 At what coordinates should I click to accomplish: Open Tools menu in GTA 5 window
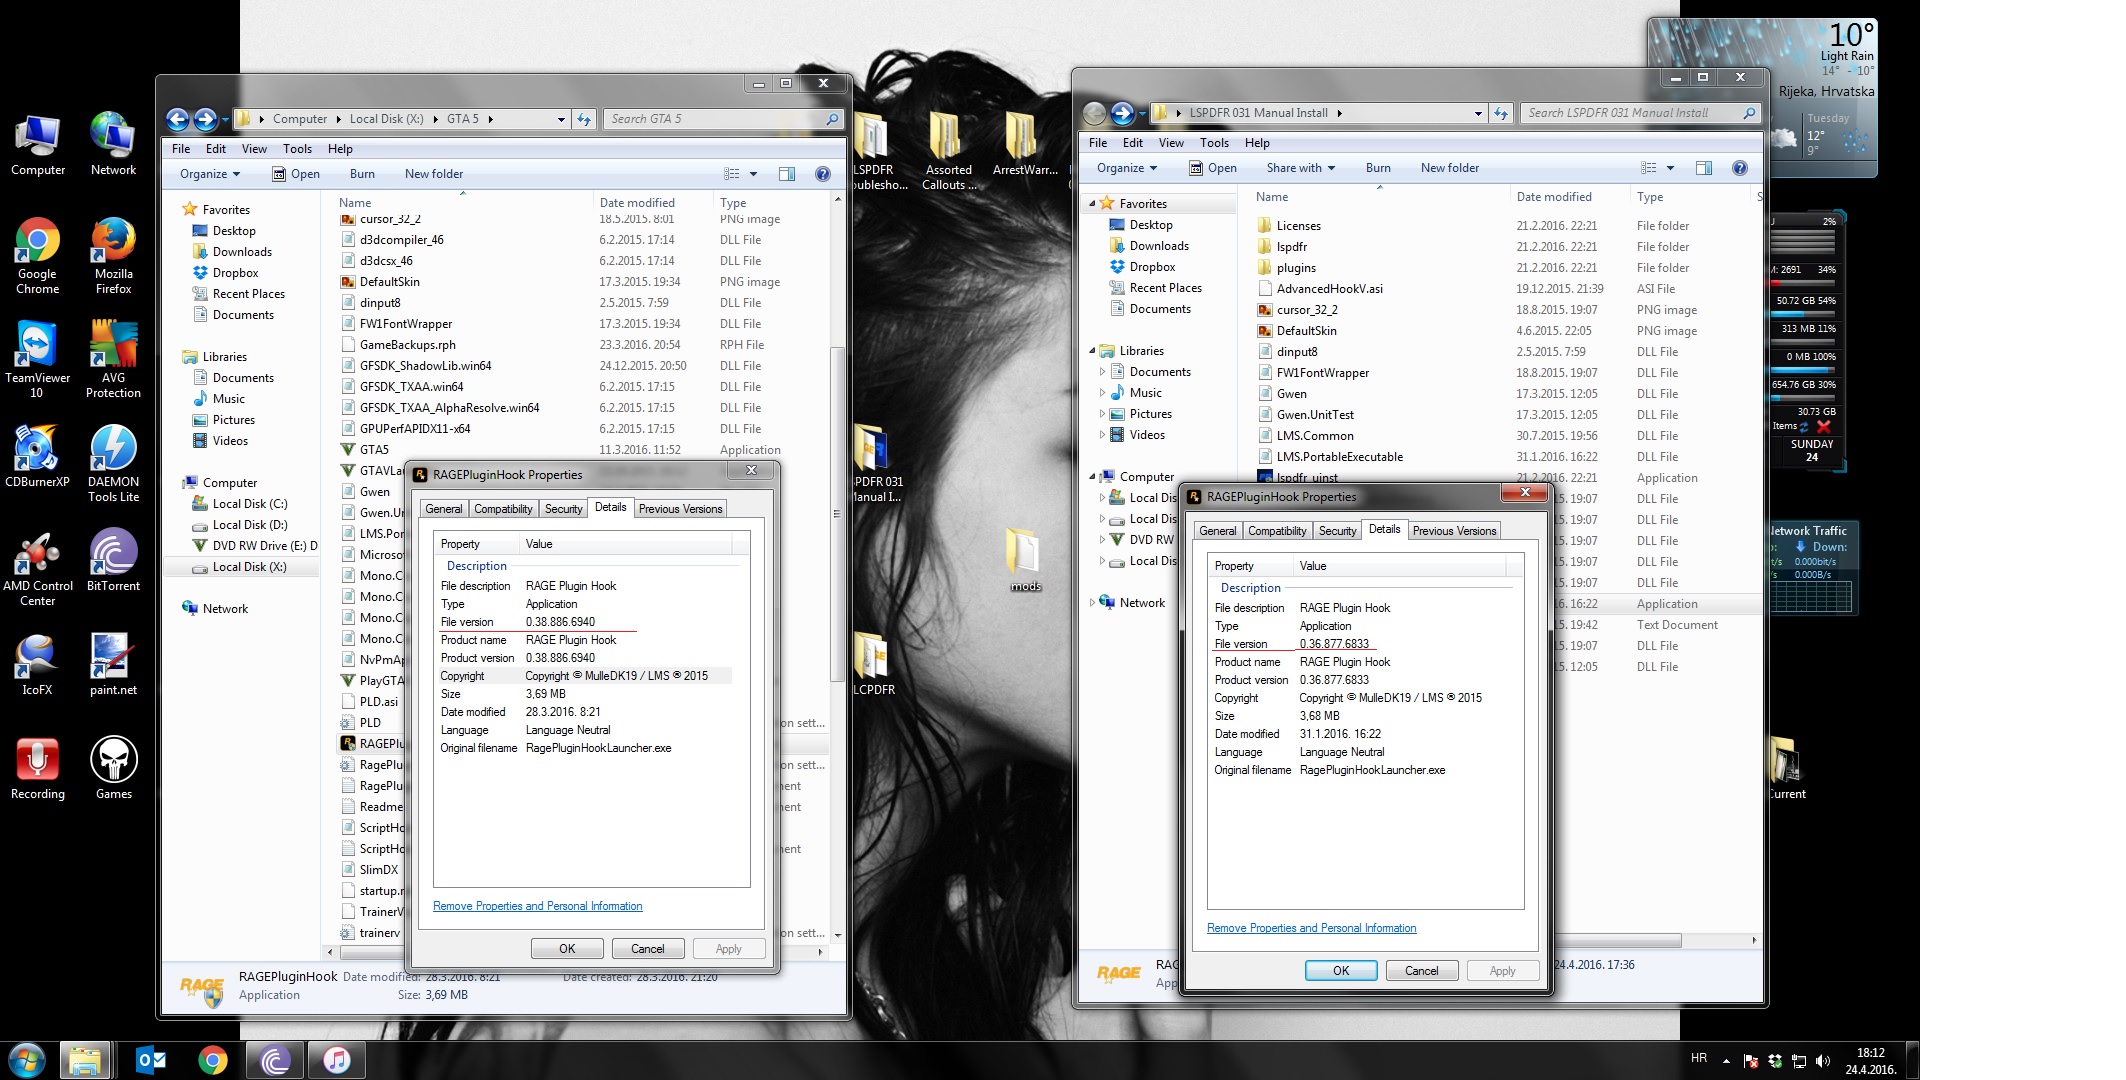tap(297, 149)
